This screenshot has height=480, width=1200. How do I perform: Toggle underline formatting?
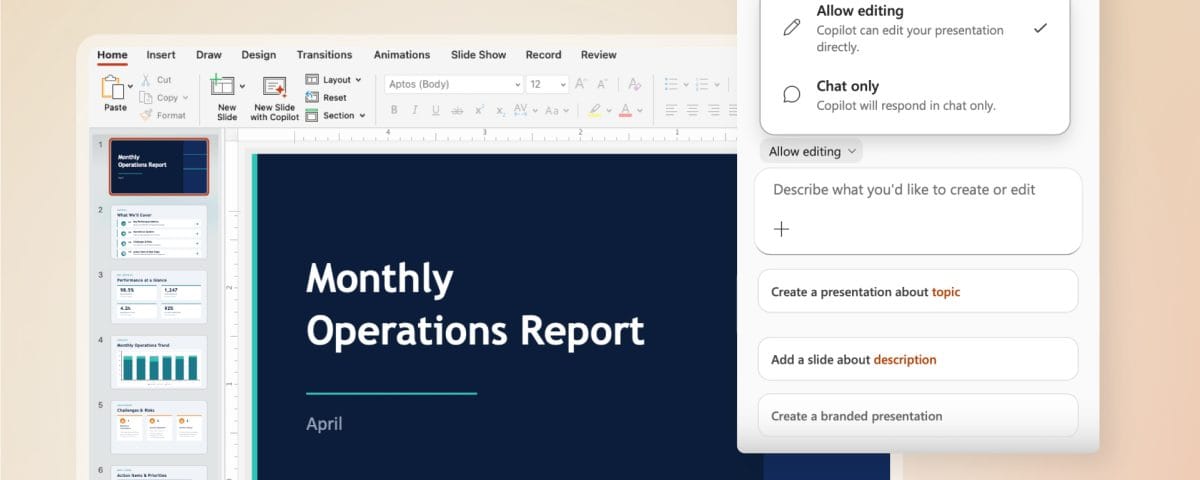pos(436,110)
